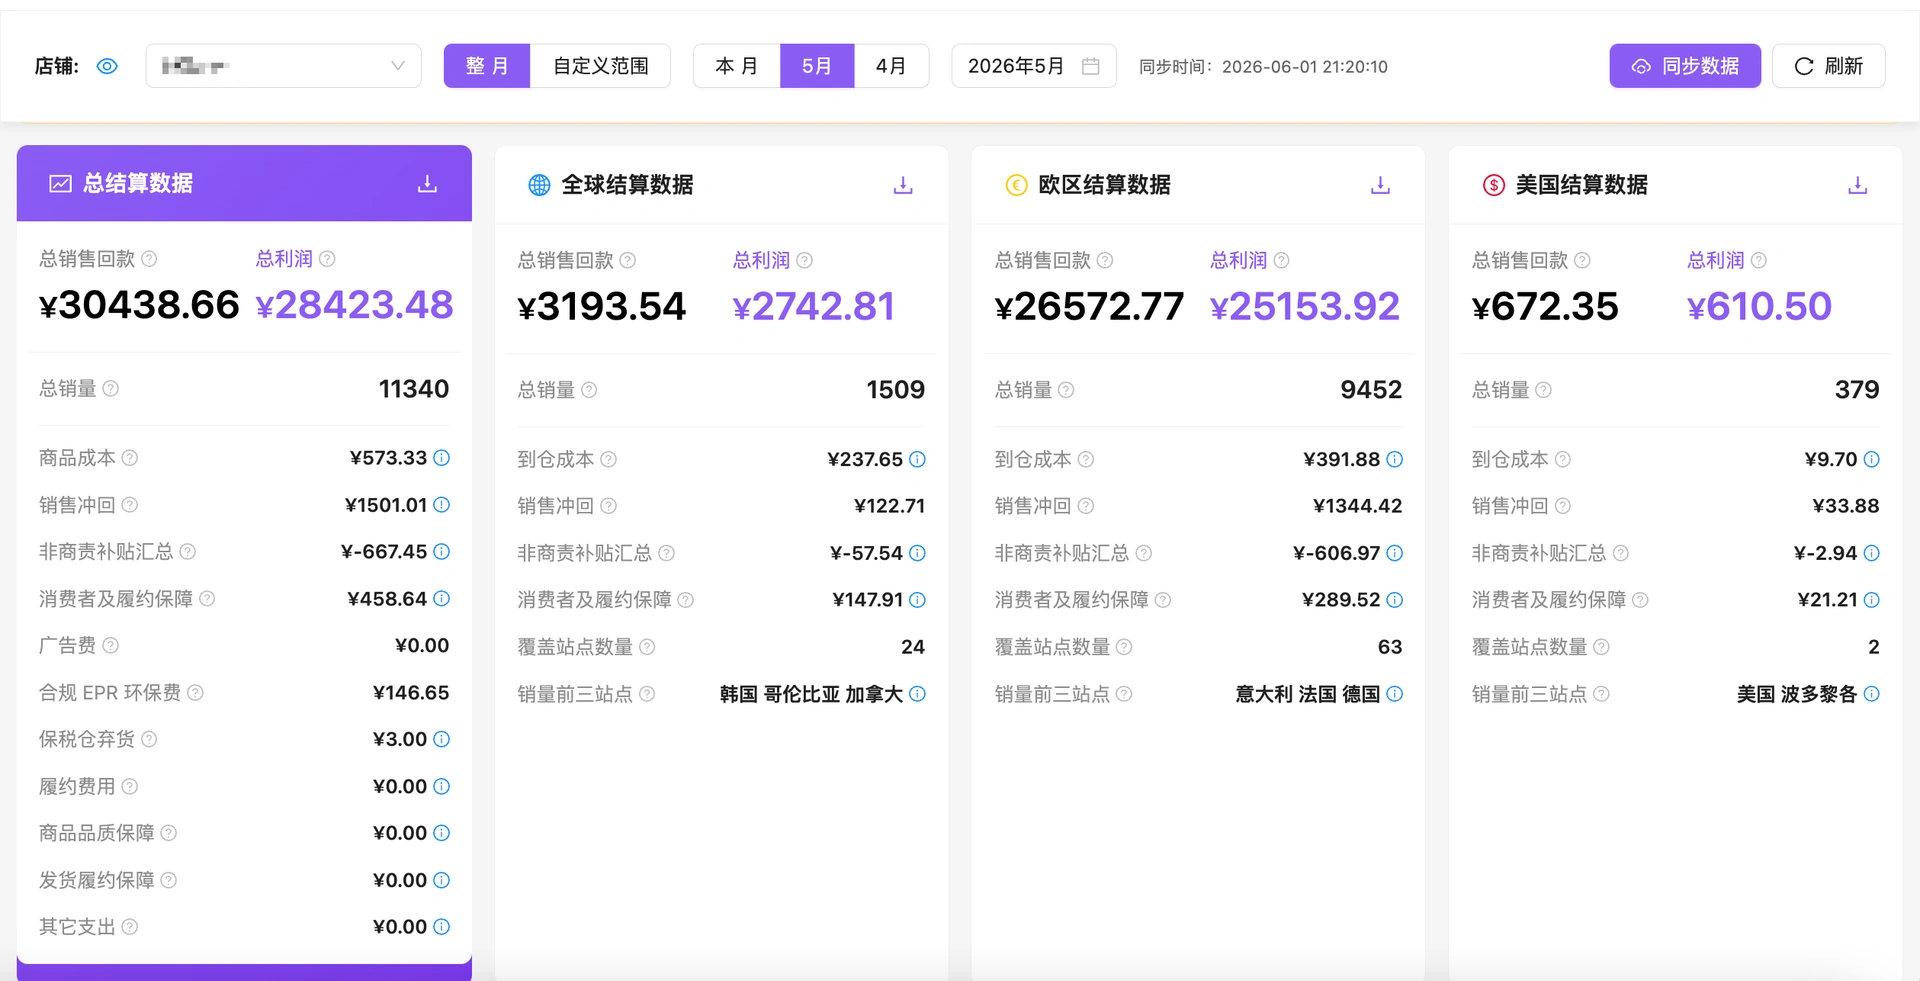Switch to 自定义范围 mode

click(600, 66)
